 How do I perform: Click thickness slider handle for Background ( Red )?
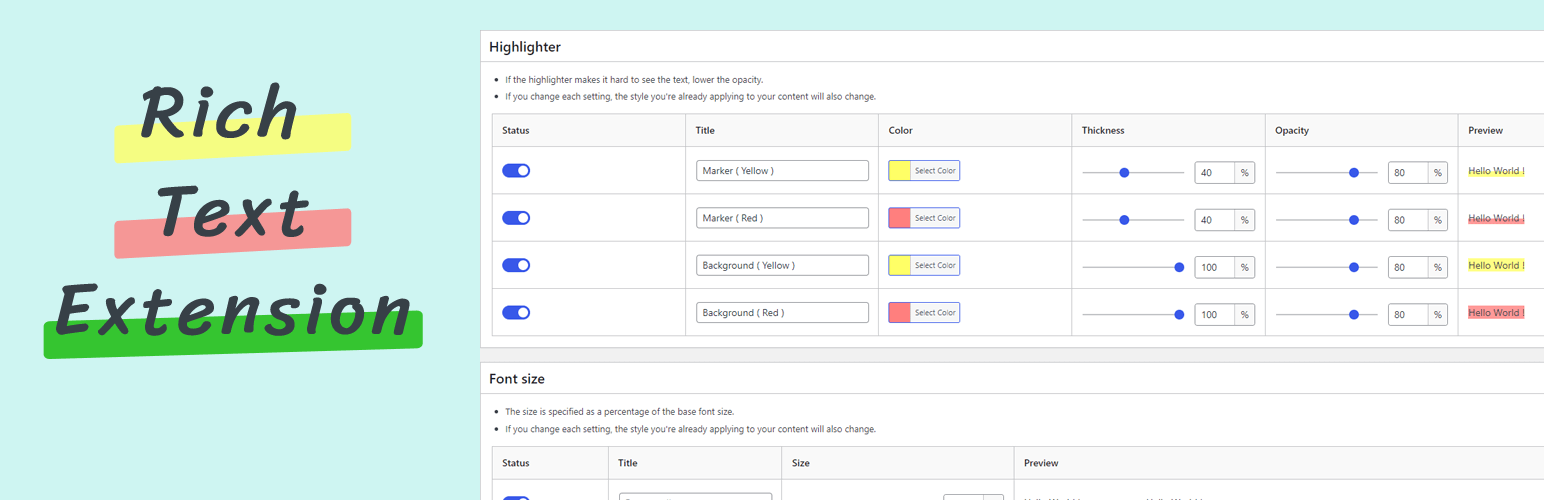coord(1179,315)
